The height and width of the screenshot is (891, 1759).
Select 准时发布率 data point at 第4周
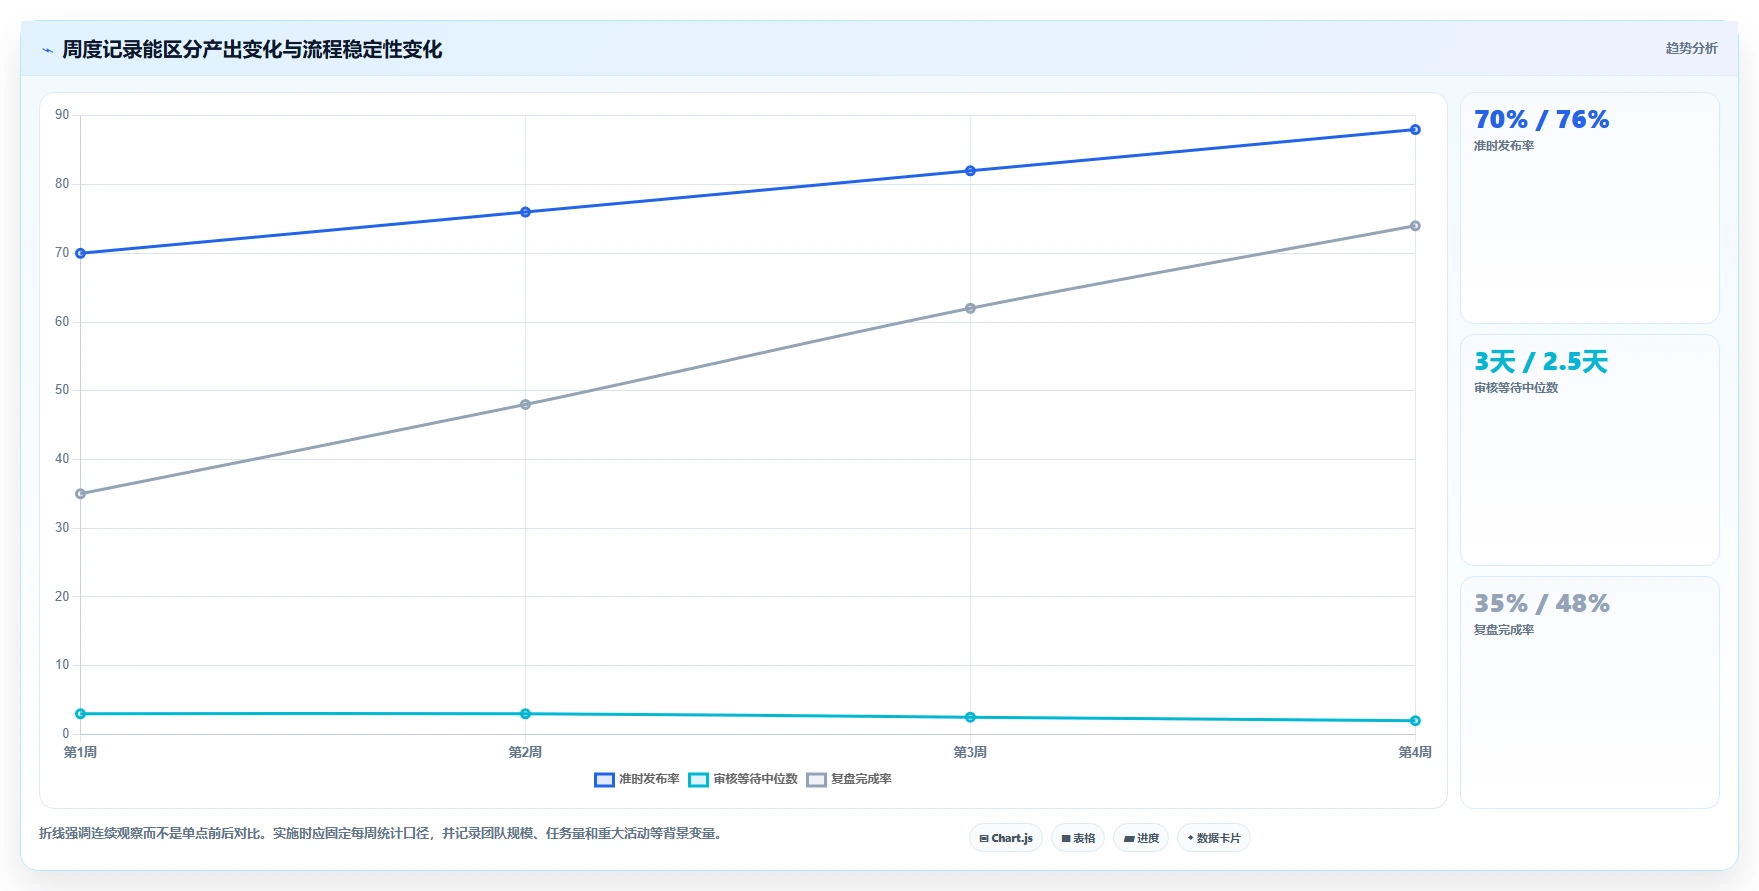(1415, 130)
